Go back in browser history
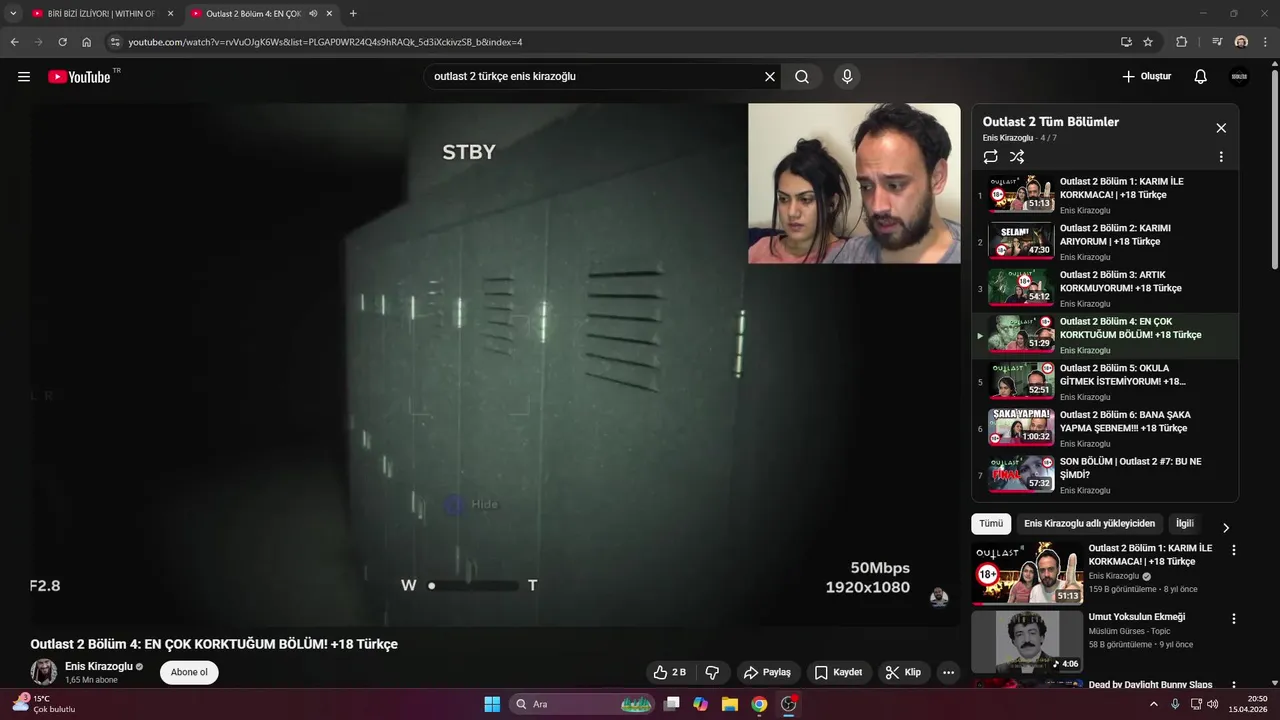Viewport: 1280px width, 720px height. click(x=14, y=42)
